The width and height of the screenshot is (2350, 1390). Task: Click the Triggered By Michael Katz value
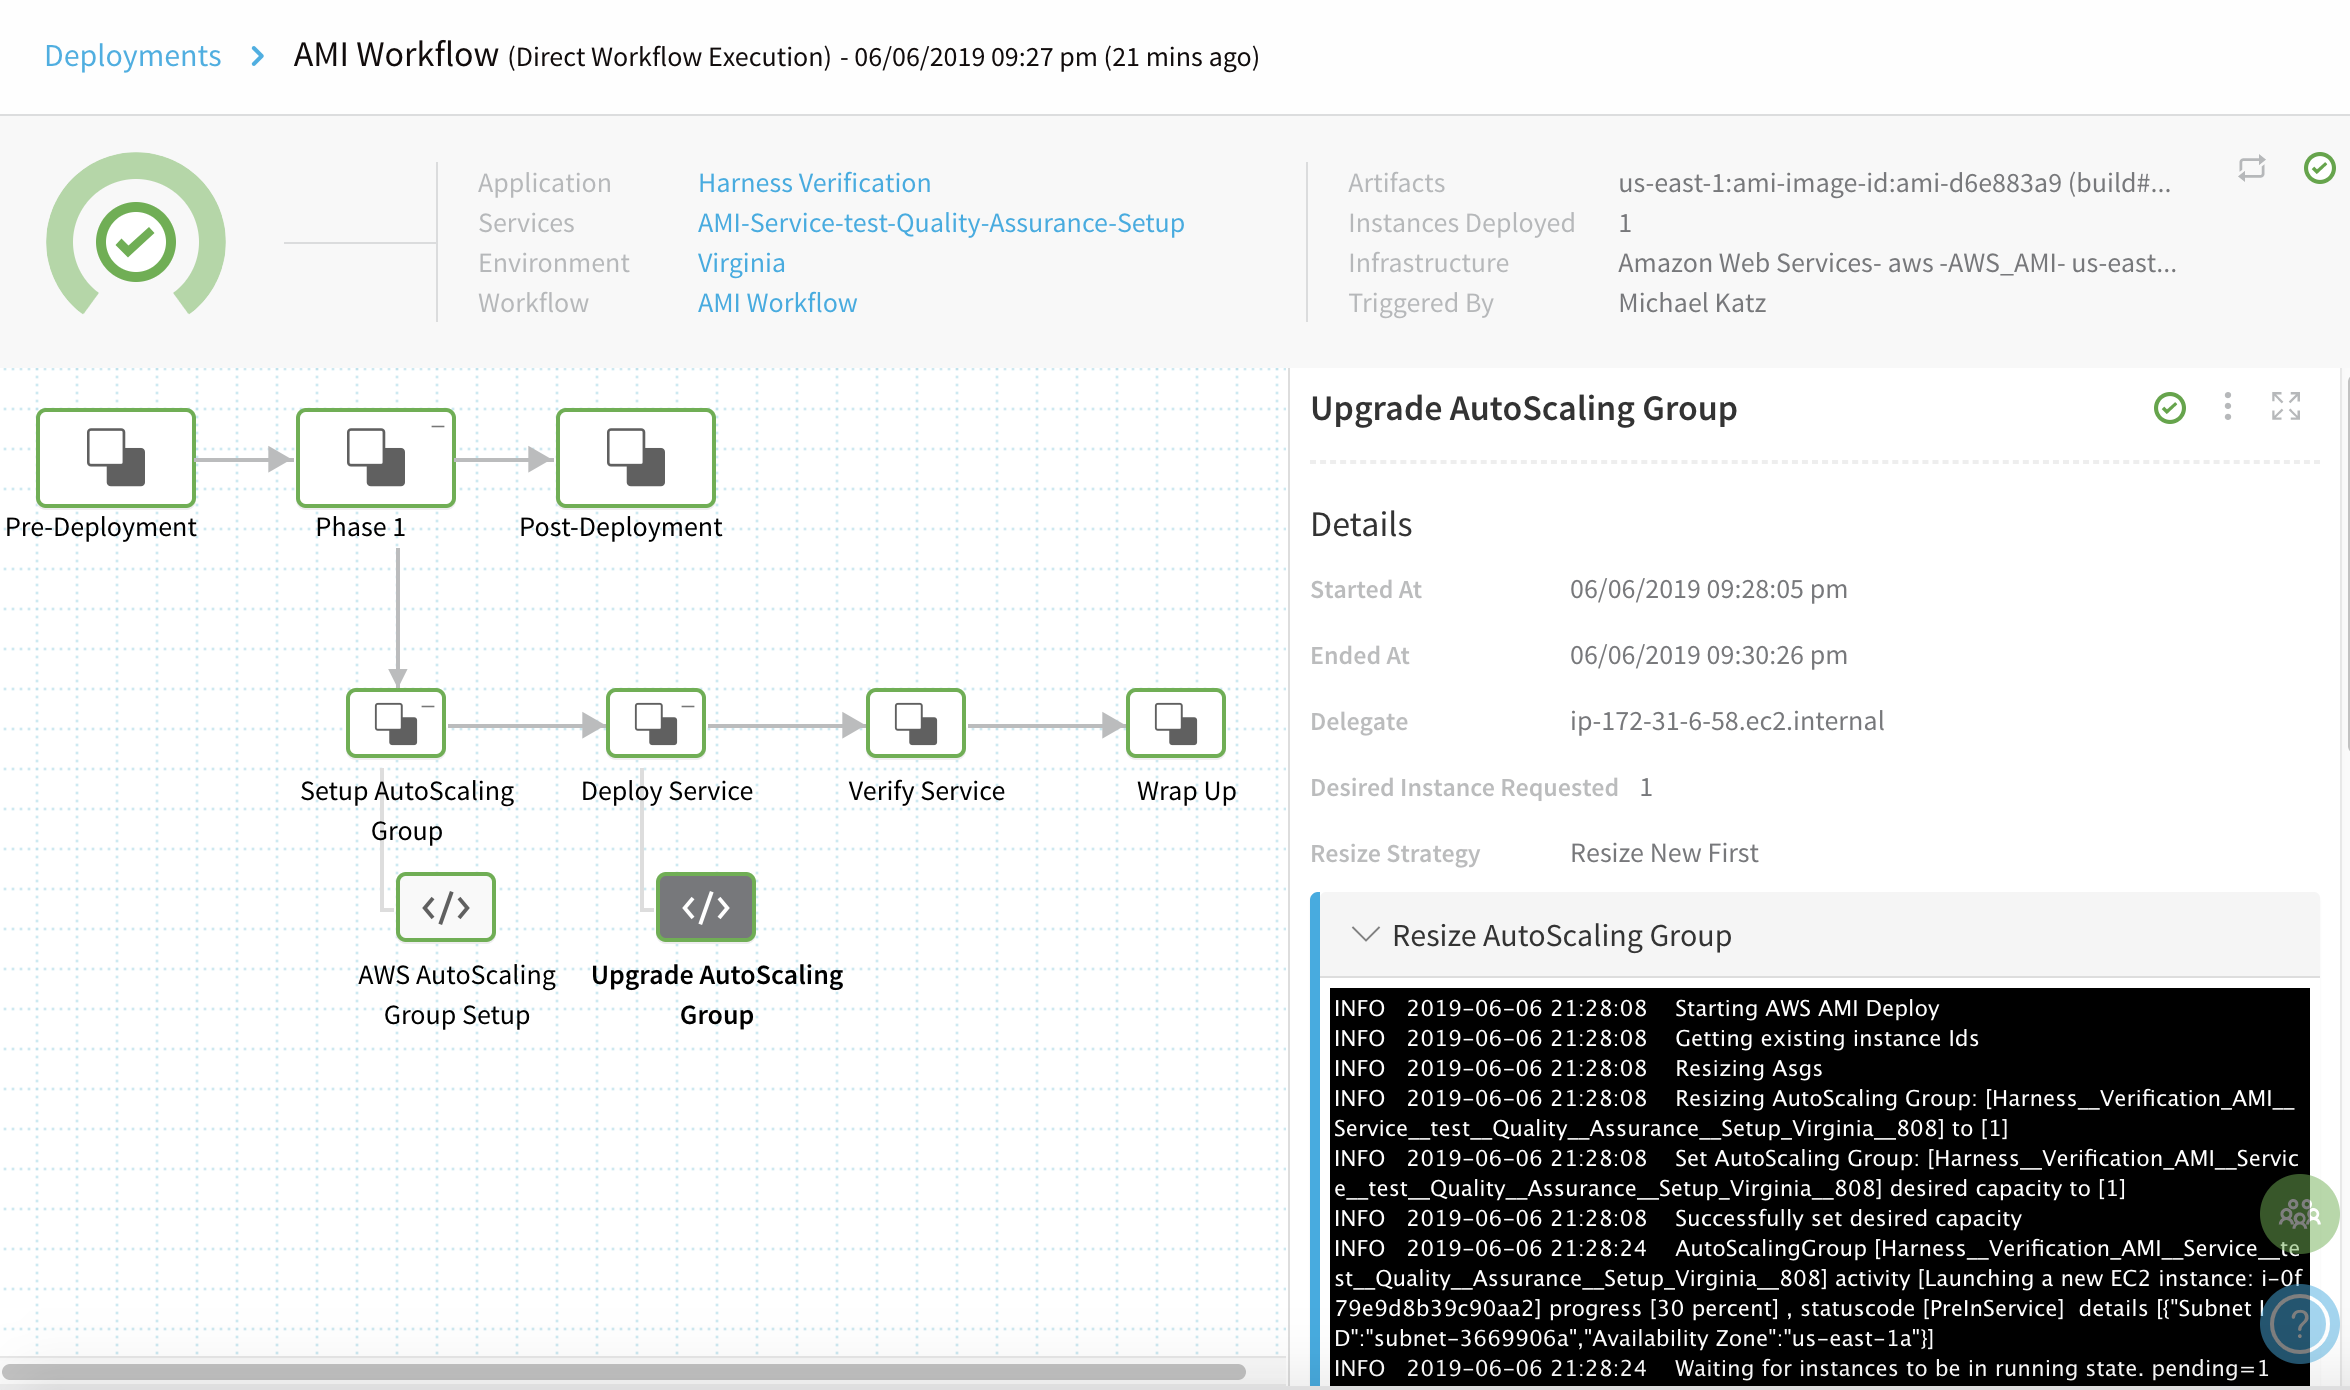[x=1692, y=302]
